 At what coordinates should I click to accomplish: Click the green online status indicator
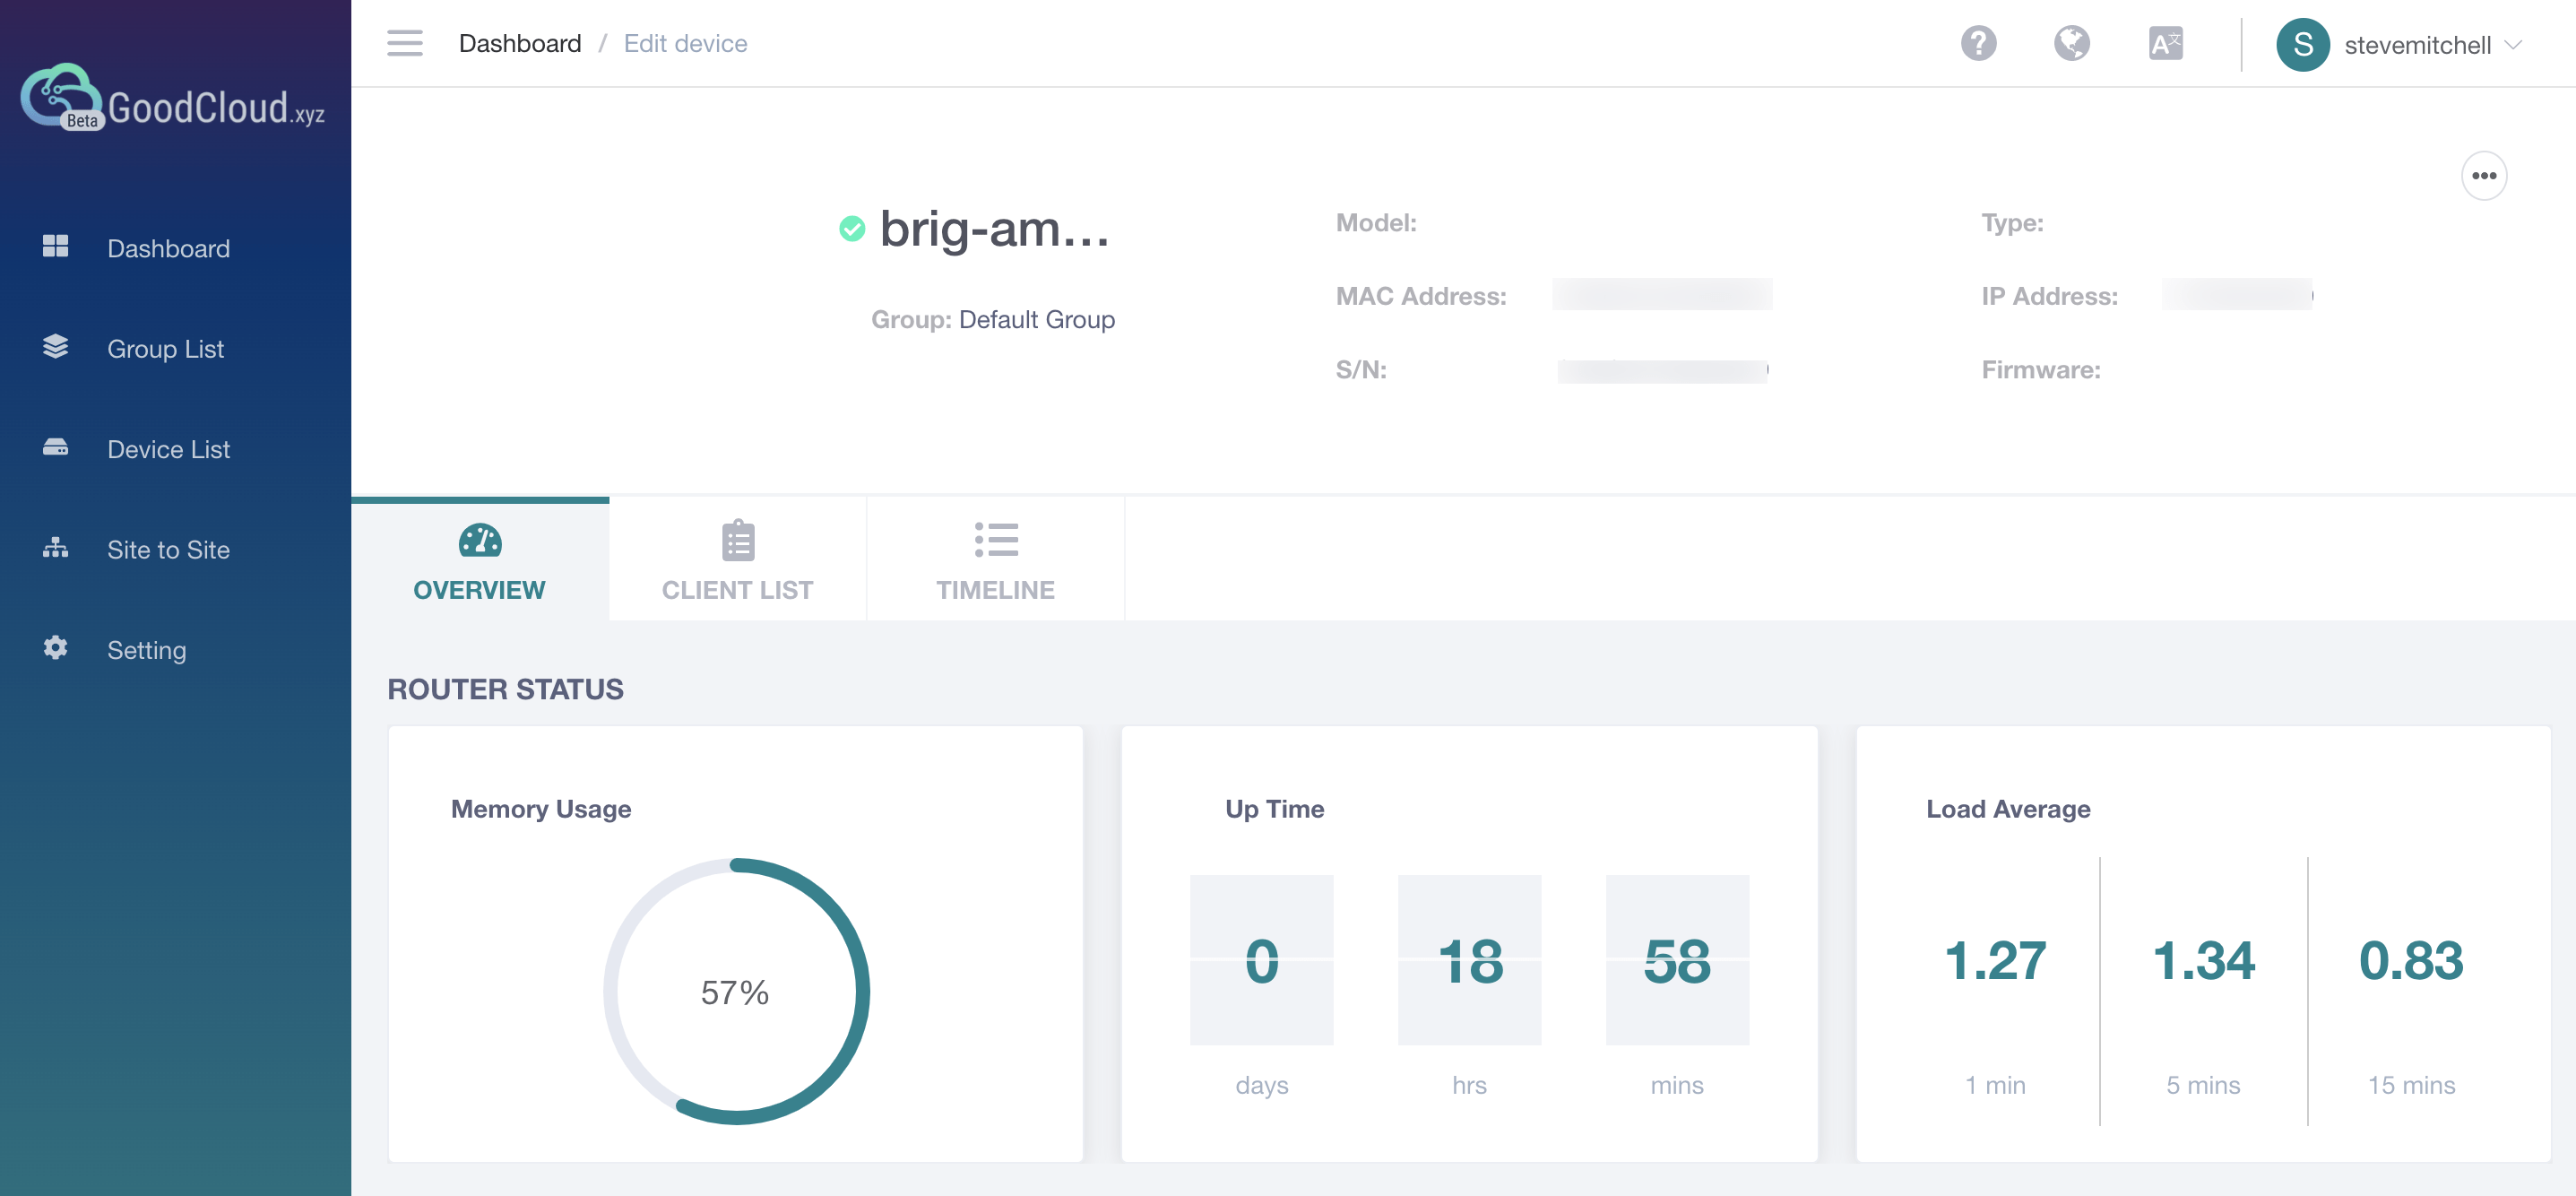tap(852, 229)
